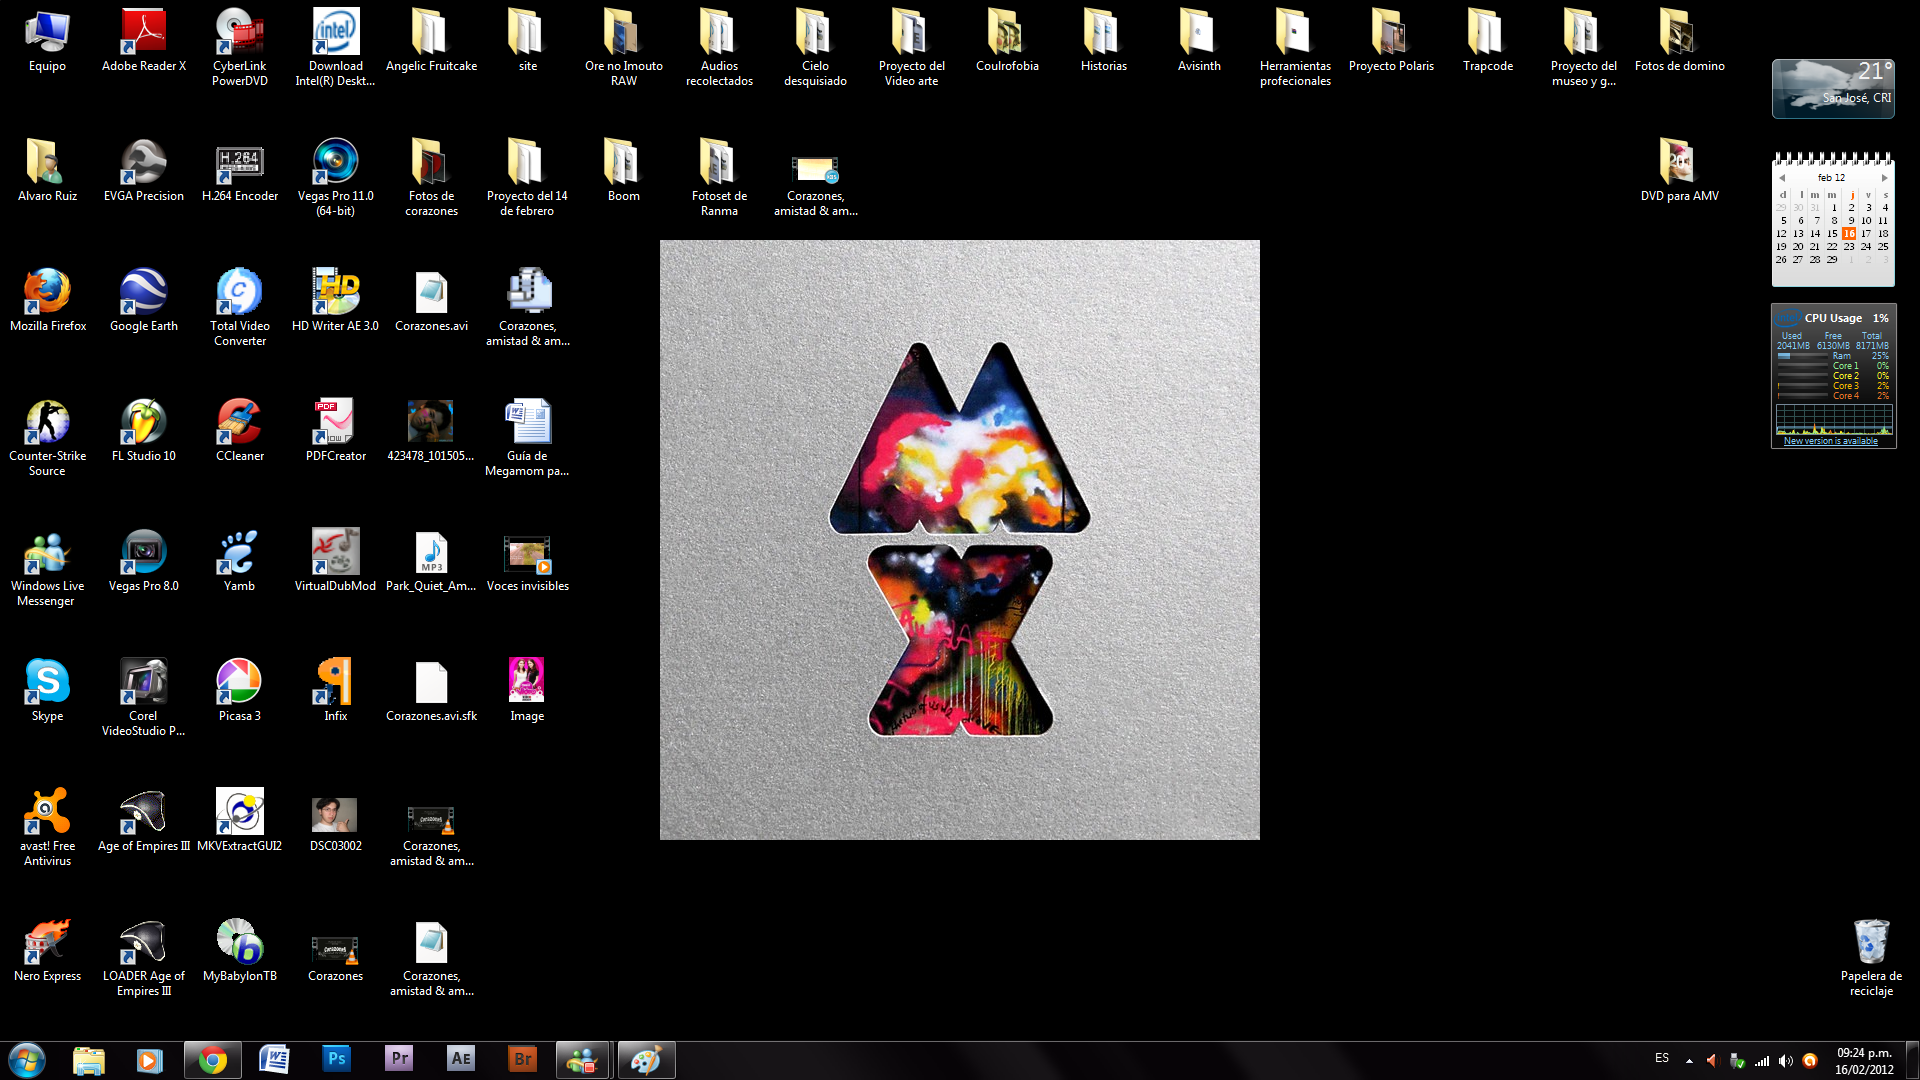This screenshot has height=1080, width=1920.
Task: Select day 16 in calendar gadget
Action: click(x=1849, y=233)
